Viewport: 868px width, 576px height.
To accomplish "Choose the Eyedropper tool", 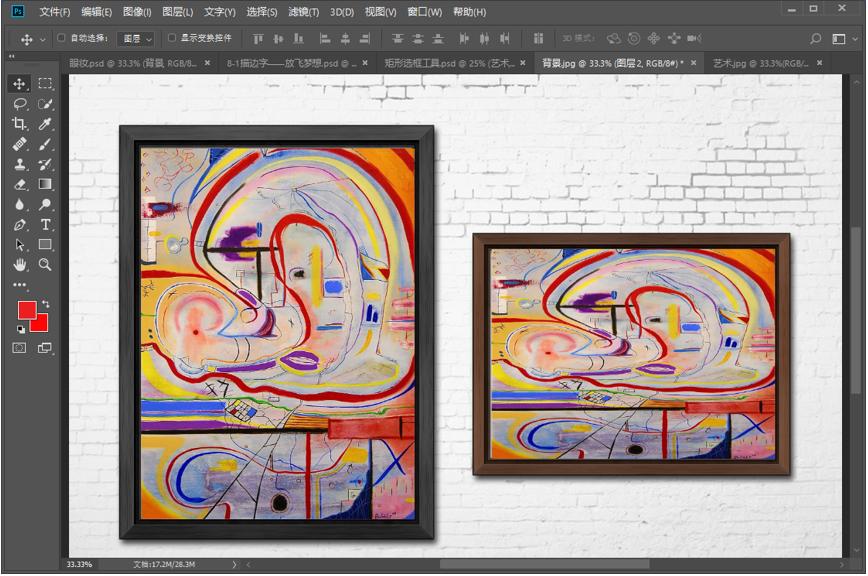I will click(45, 124).
